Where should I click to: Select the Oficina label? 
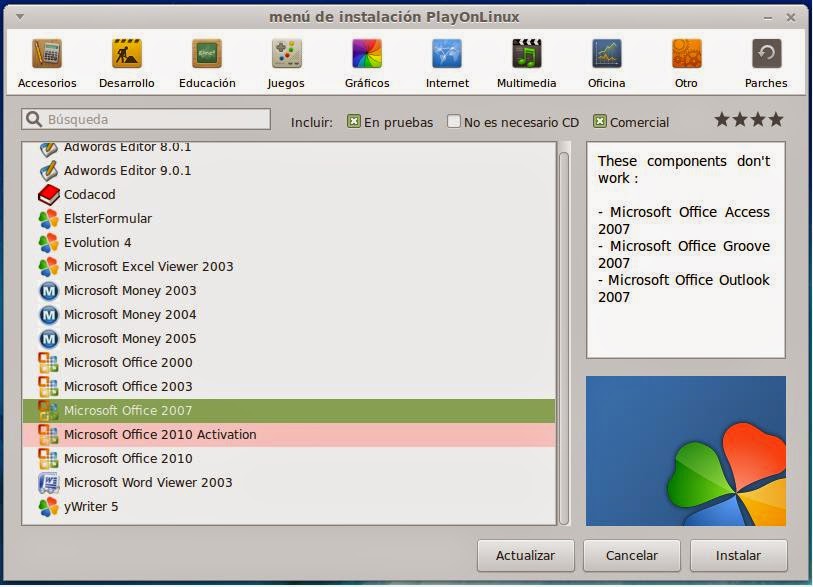coord(607,83)
